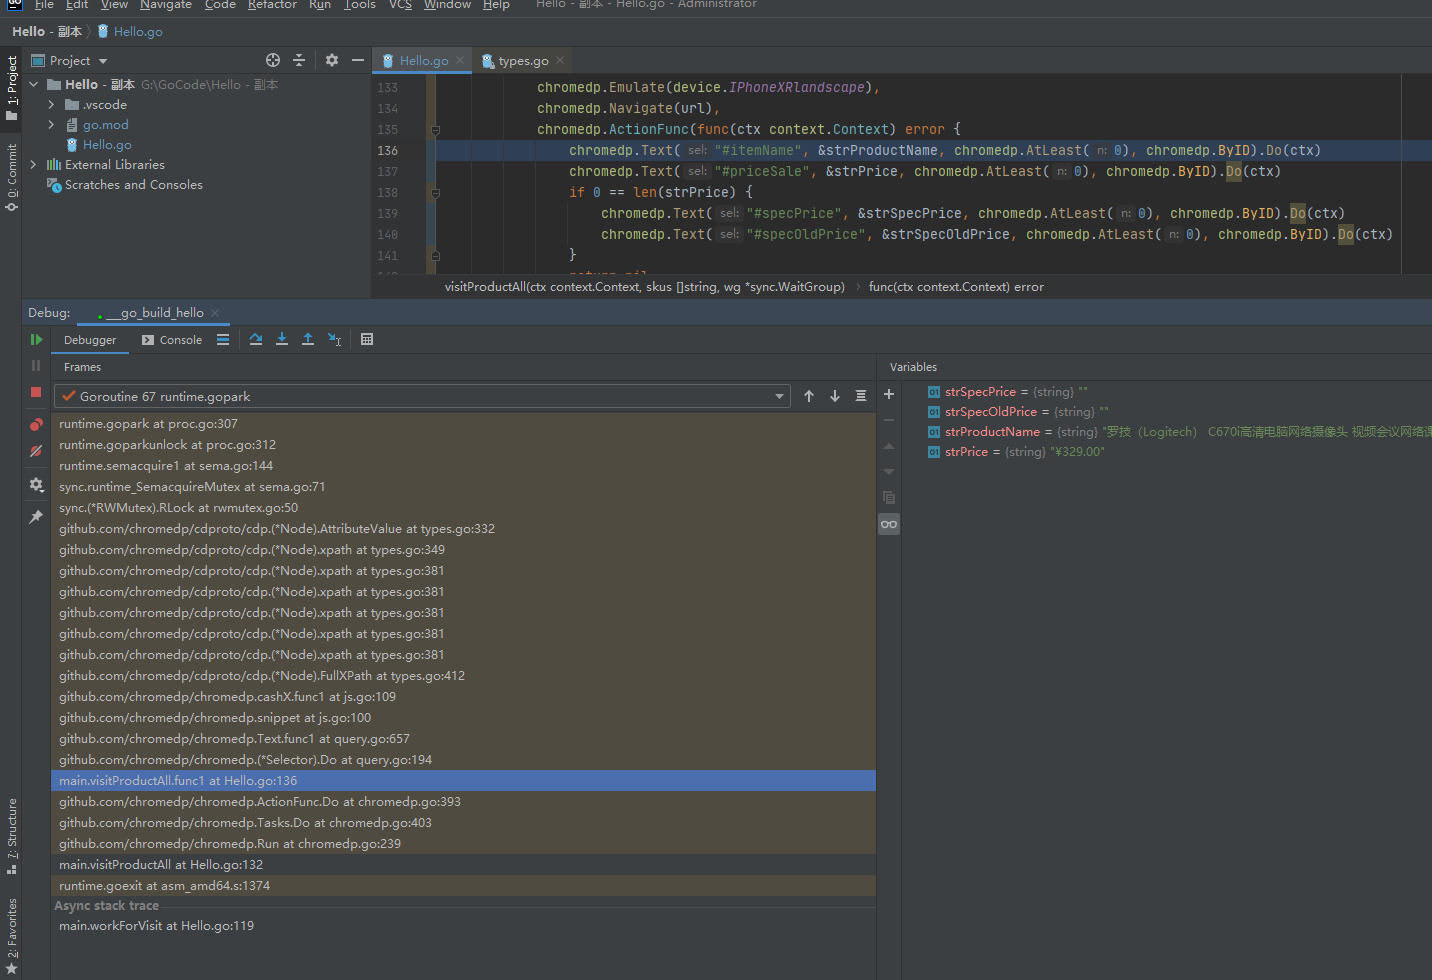
Task: Click Collapse All in the Project panel
Action: point(299,61)
